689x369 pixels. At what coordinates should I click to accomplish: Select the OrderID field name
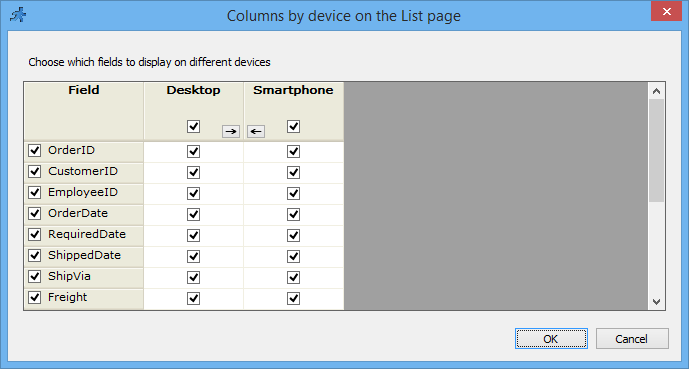pos(72,150)
